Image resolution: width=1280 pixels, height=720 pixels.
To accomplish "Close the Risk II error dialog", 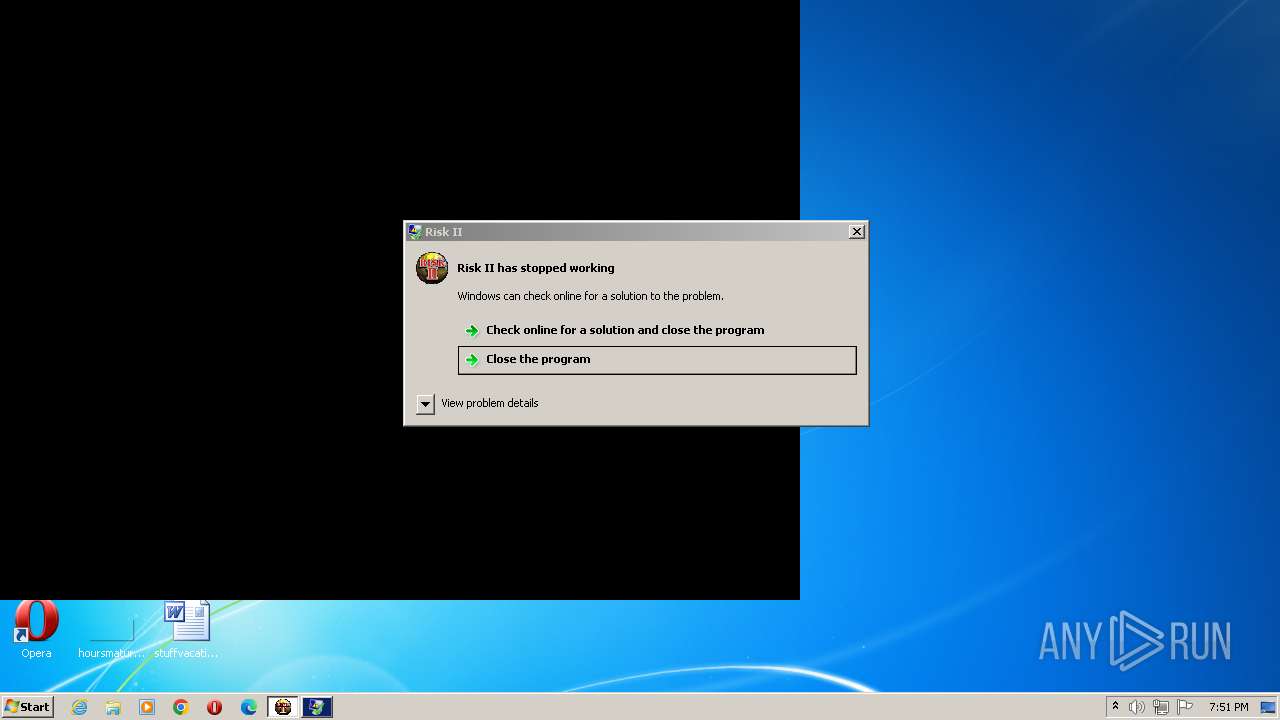I will [x=857, y=231].
